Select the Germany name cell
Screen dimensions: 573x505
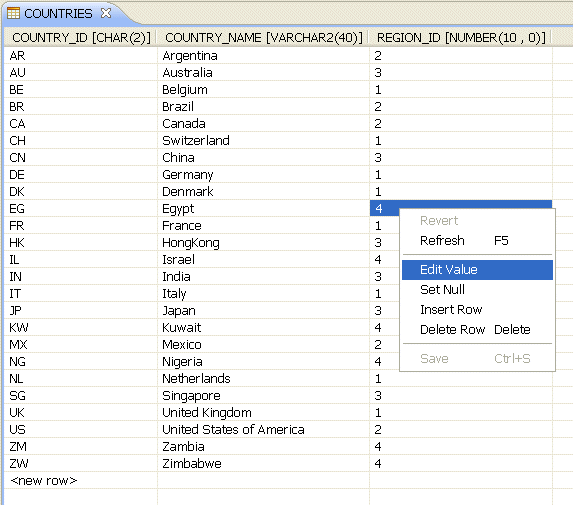(263, 175)
